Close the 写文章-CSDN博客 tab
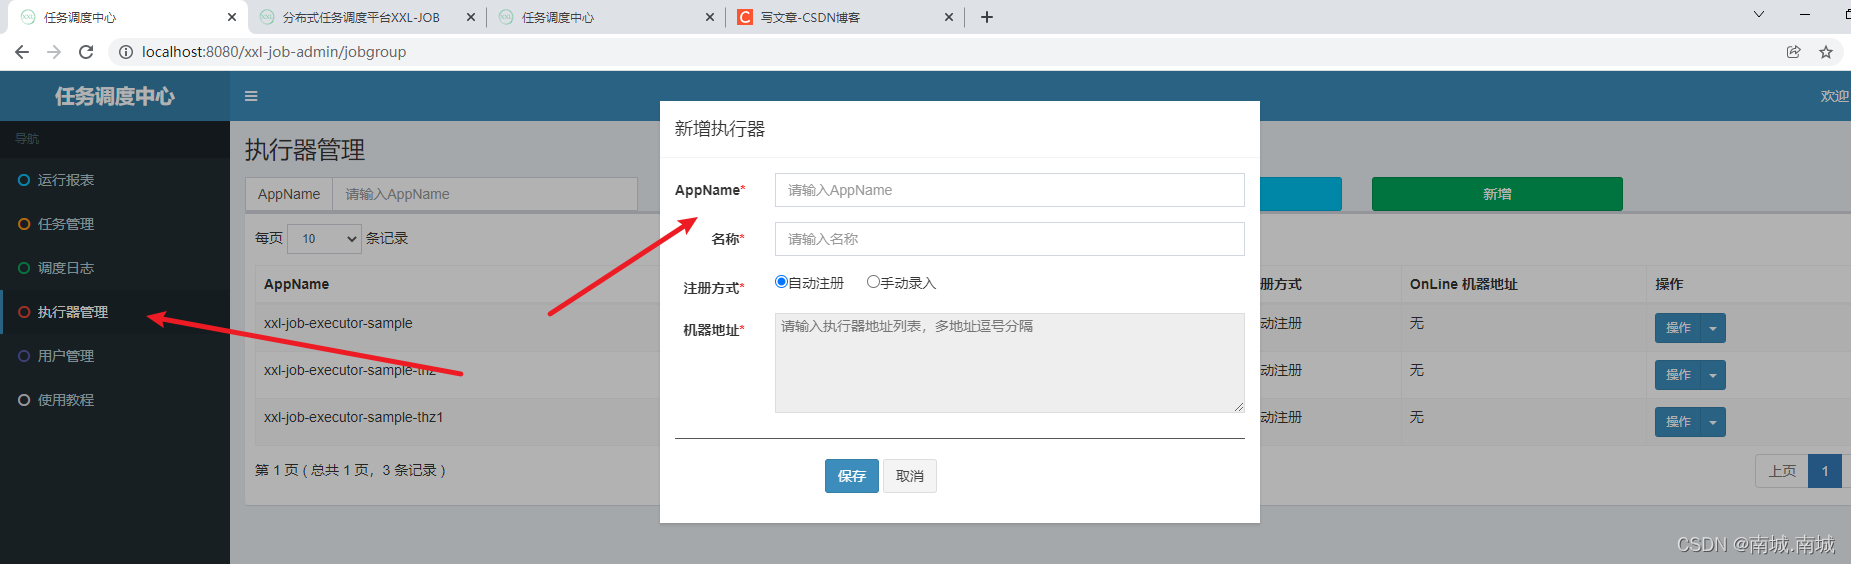 click(949, 17)
